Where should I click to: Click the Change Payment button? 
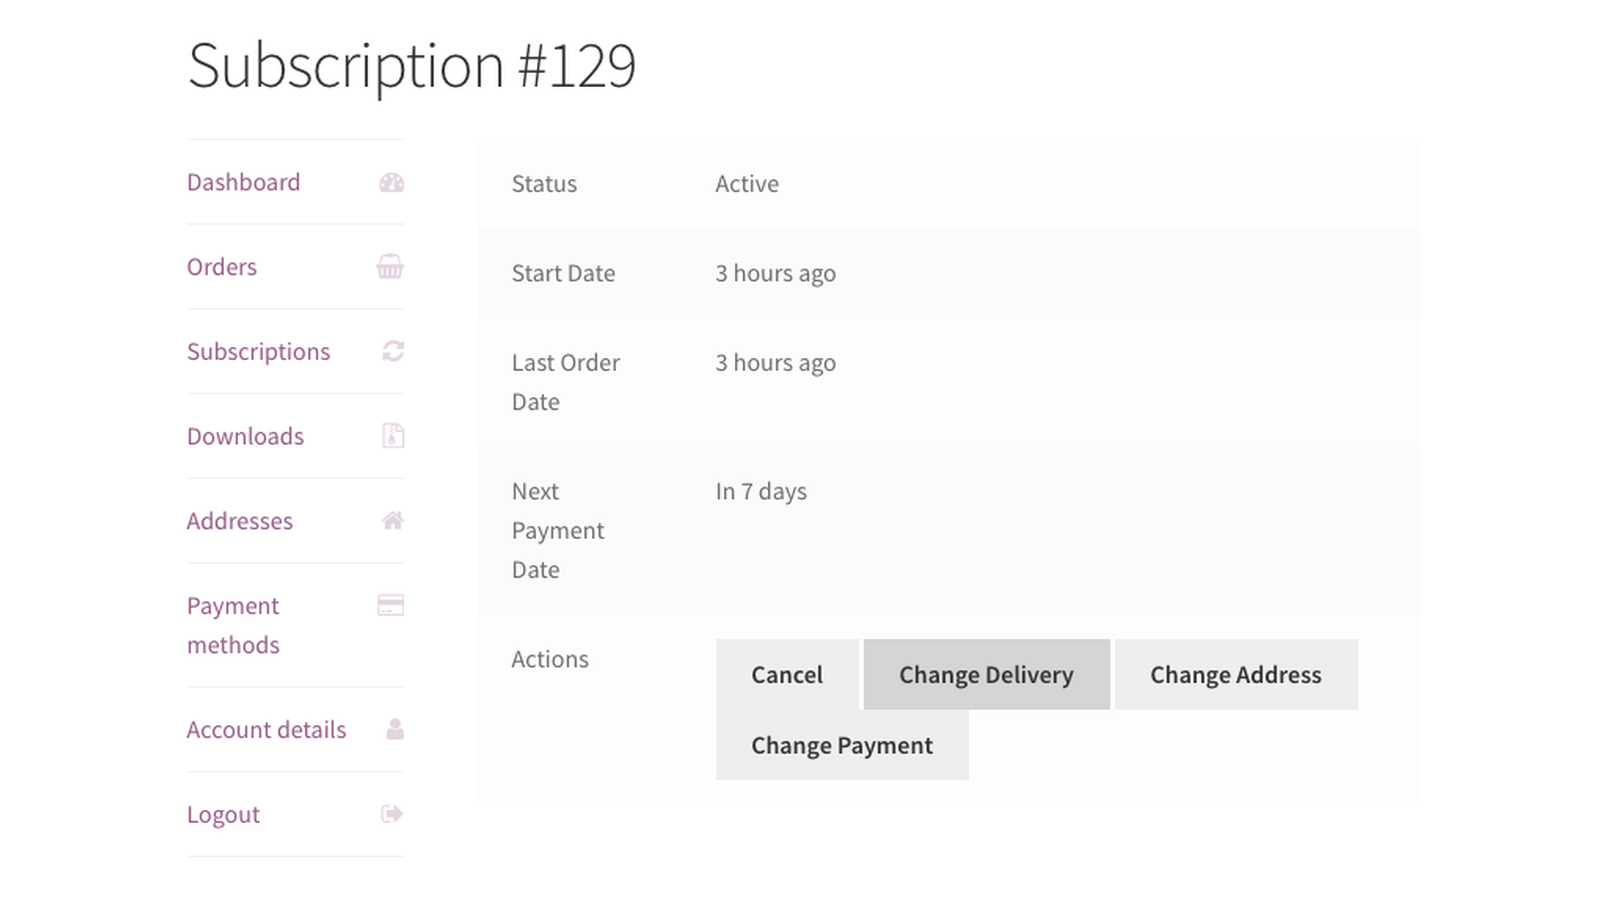coord(842,745)
